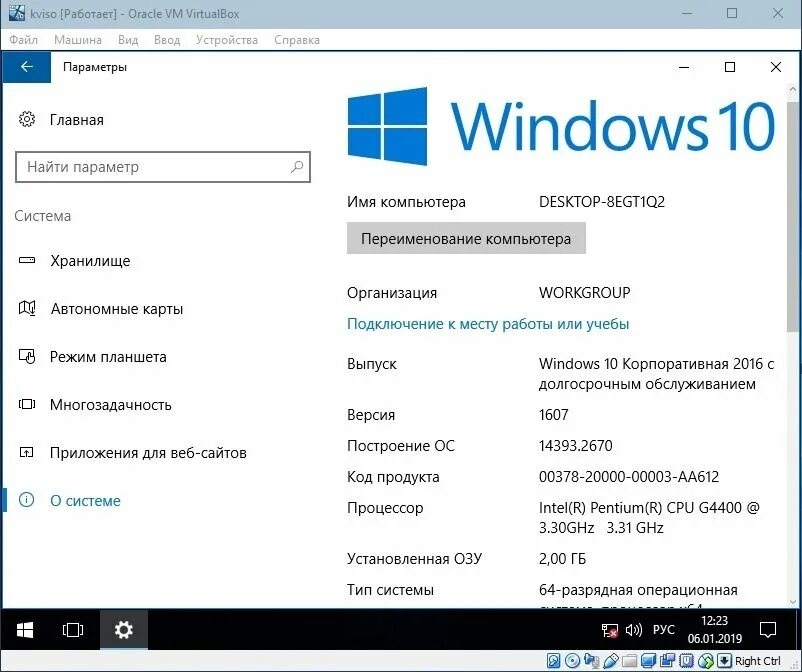The image size is (802, 672).
Task: Click the tablet mode icon
Action: [x=27, y=356]
